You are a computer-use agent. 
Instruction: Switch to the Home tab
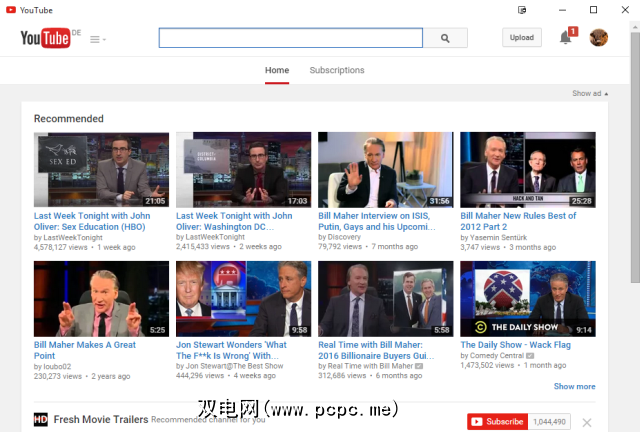coord(277,70)
